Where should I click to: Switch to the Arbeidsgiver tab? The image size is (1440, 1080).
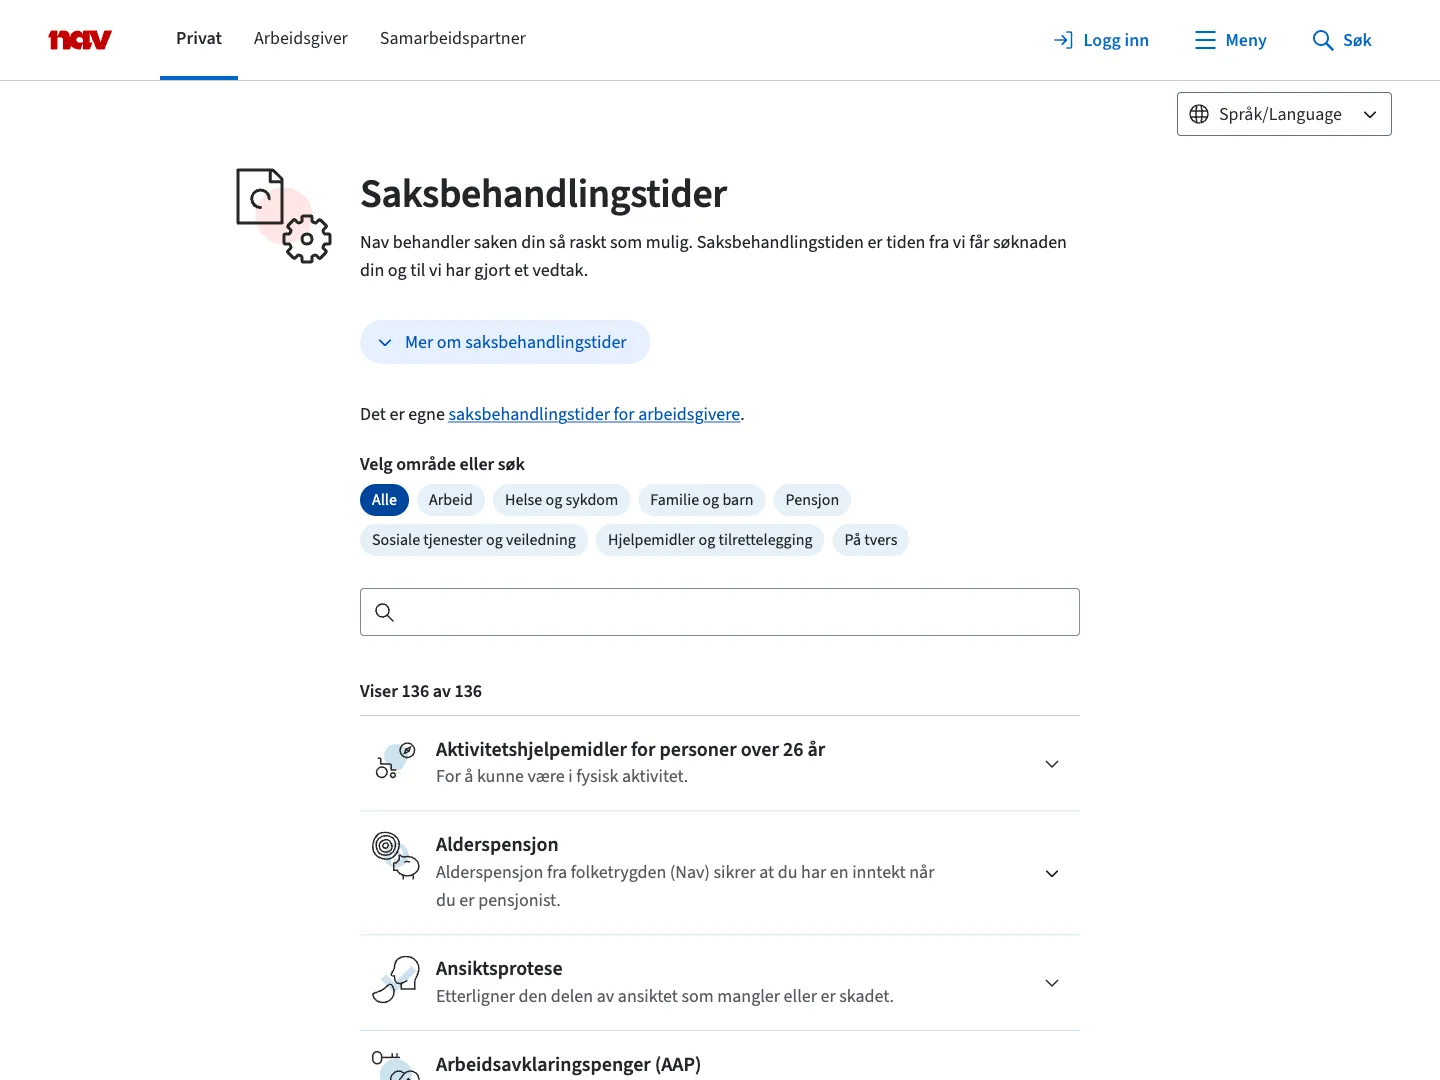pyautogui.click(x=300, y=38)
